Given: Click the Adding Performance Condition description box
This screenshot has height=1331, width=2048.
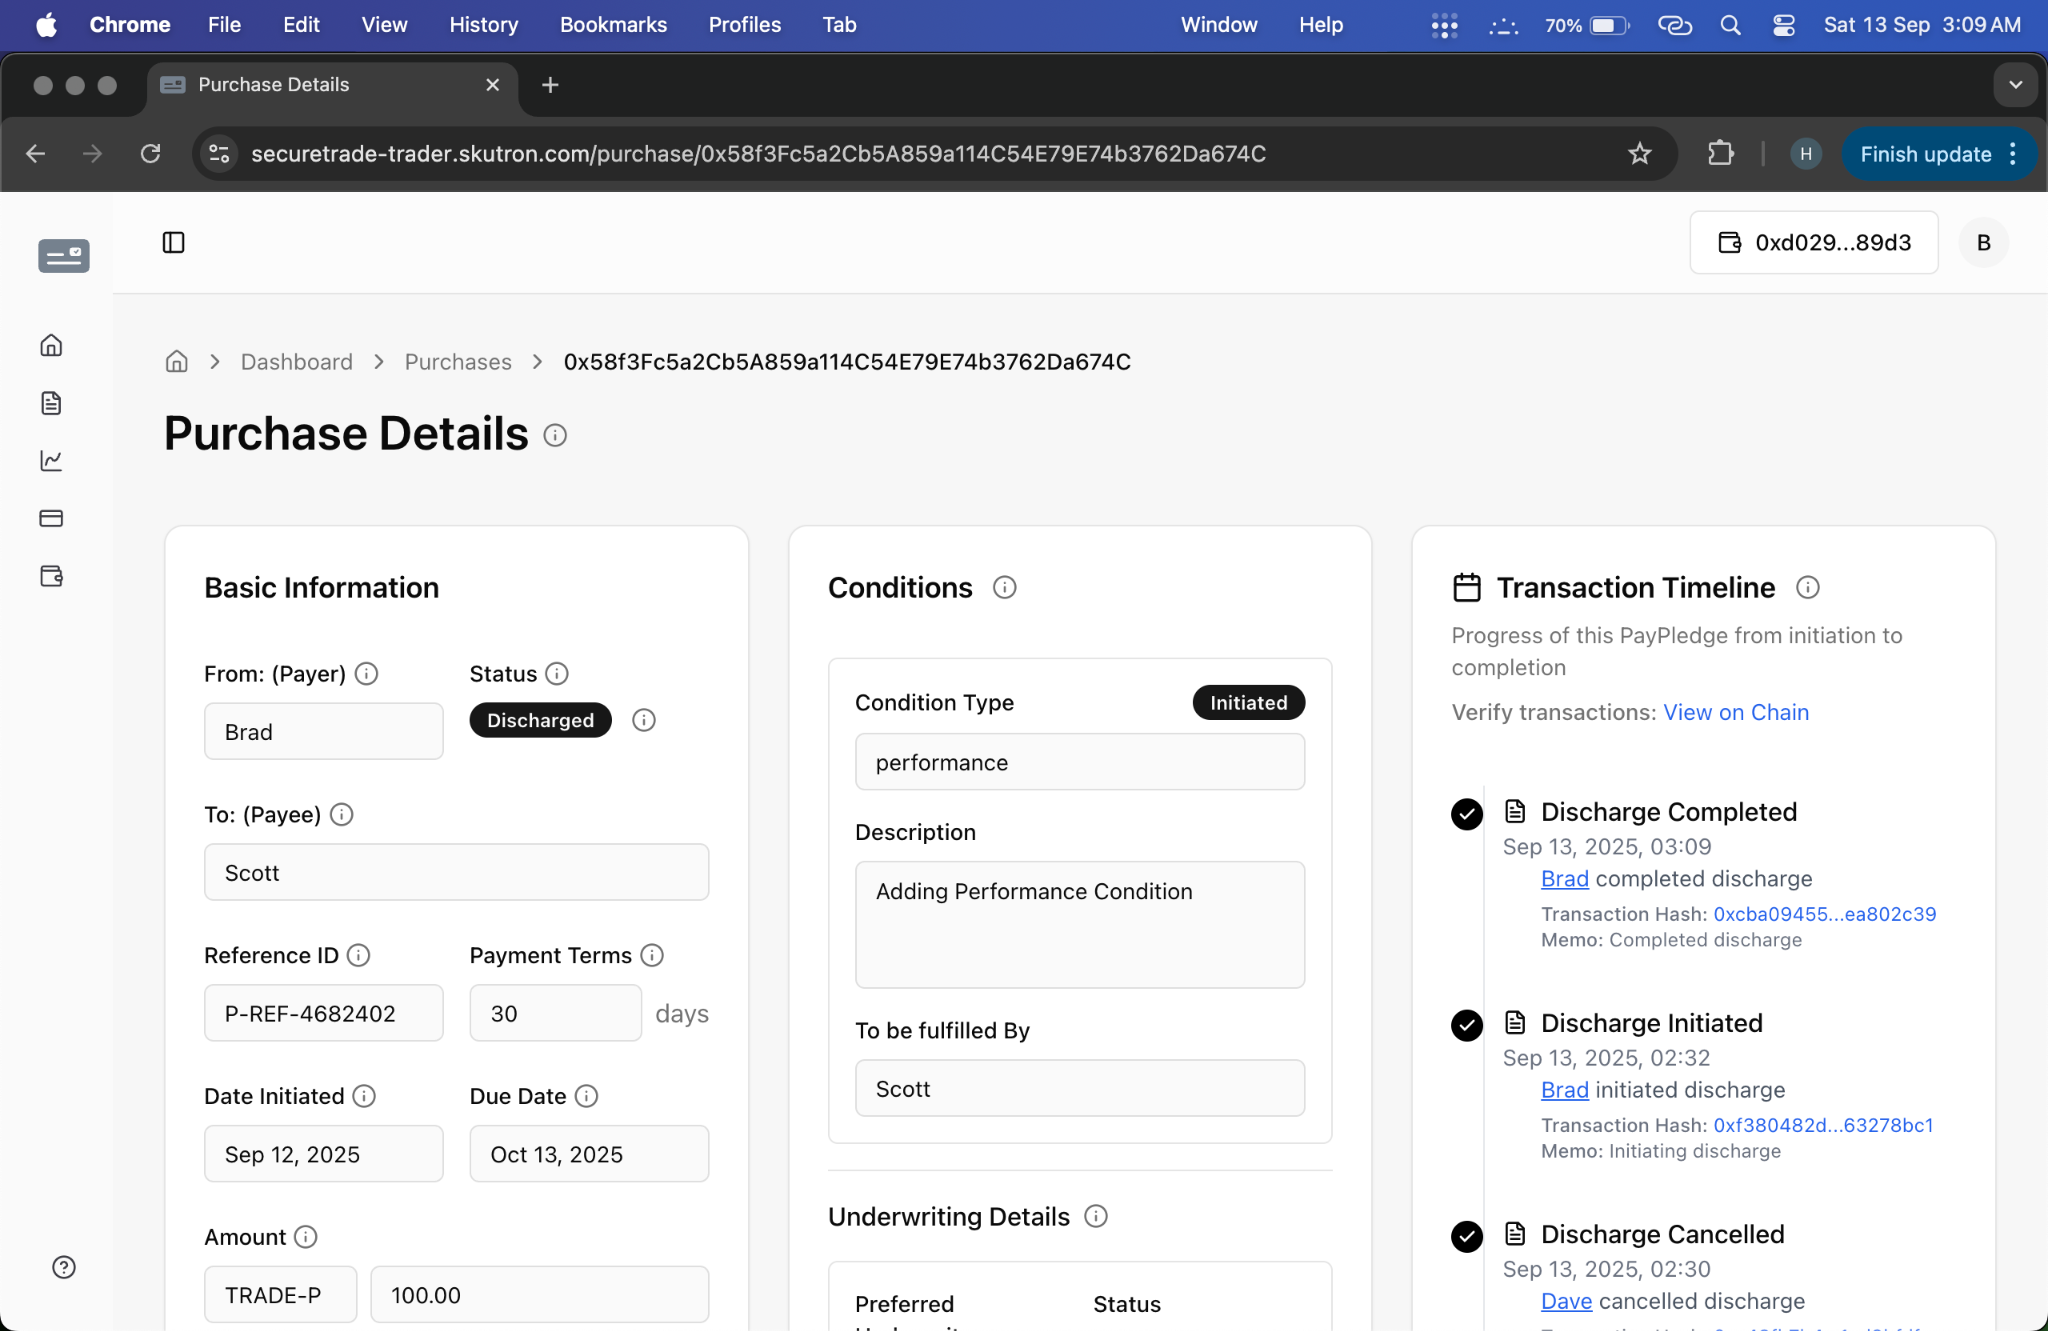Looking at the screenshot, I should pyautogui.click(x=1080, y=925).
